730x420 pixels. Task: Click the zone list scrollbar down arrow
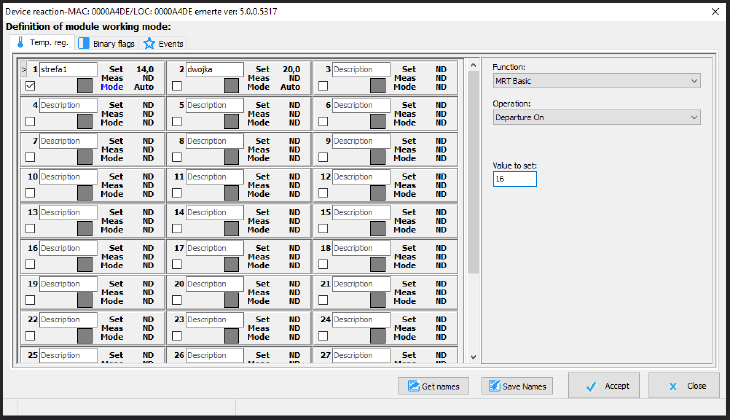(473, 357)
